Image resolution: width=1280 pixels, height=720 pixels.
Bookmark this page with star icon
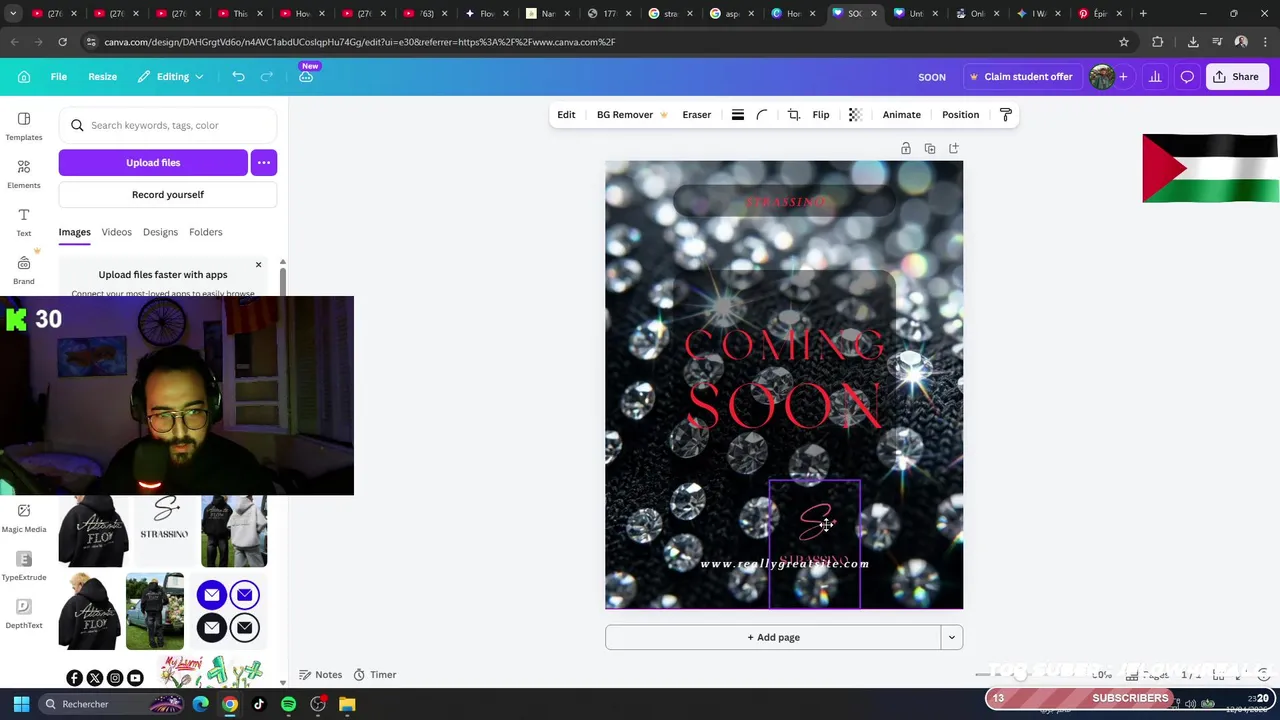click(x=1124, y=42)
